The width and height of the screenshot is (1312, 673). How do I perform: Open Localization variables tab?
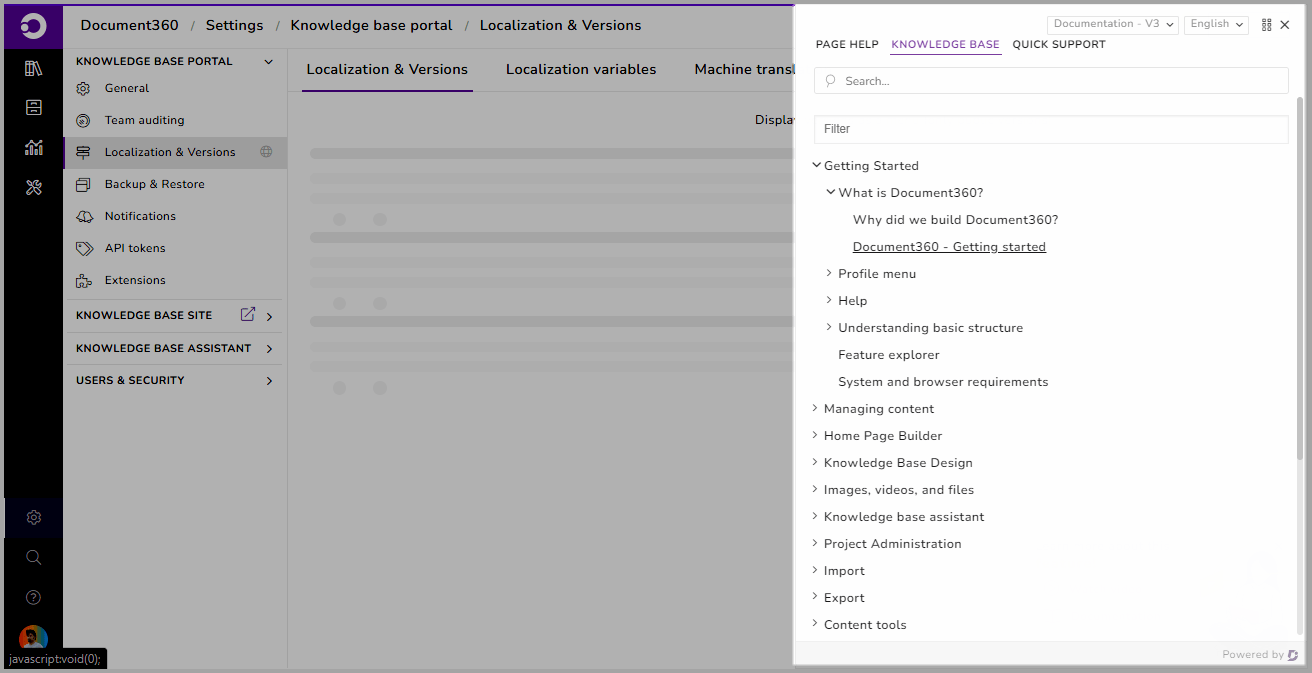[x=581, y=70]
